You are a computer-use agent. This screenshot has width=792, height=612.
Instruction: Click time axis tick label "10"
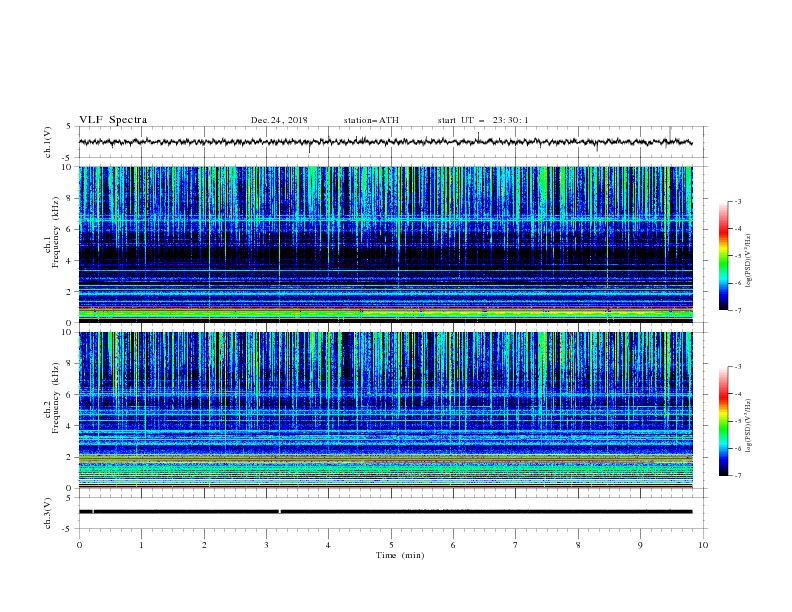(703, 545)
